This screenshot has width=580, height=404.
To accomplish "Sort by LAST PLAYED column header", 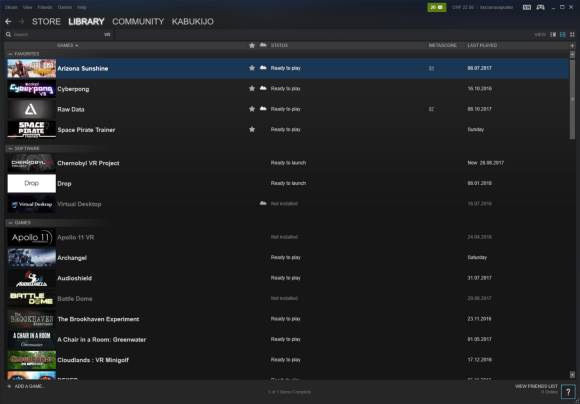I will click(x=482, y=46).
